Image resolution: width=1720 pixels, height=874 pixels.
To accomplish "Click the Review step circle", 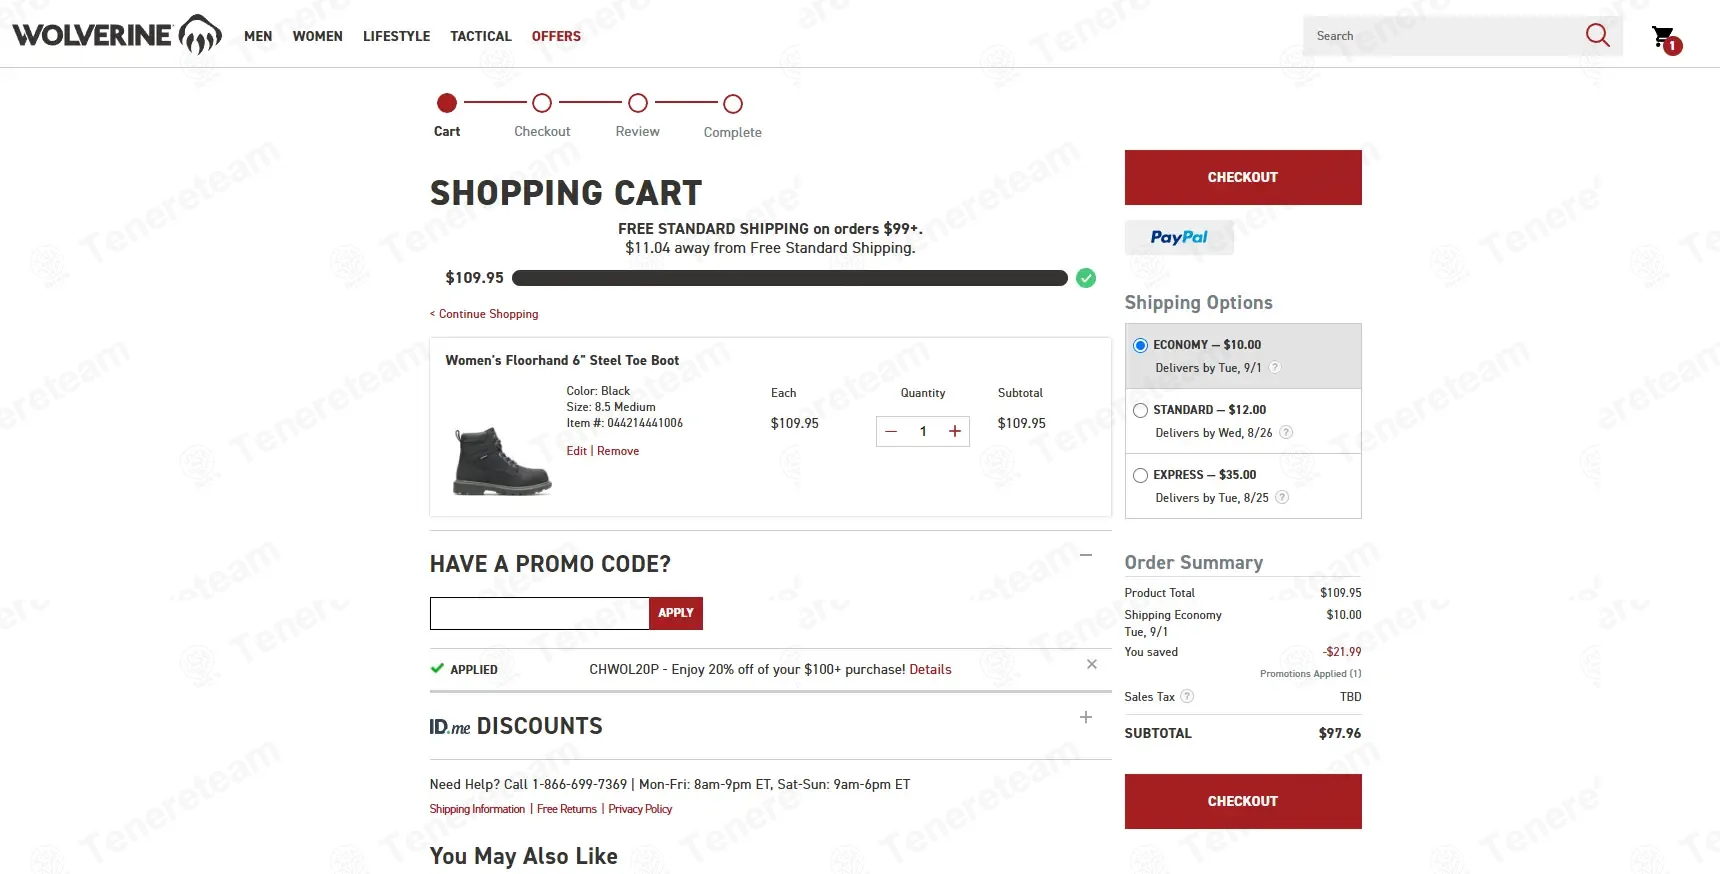I will (638, 103).
